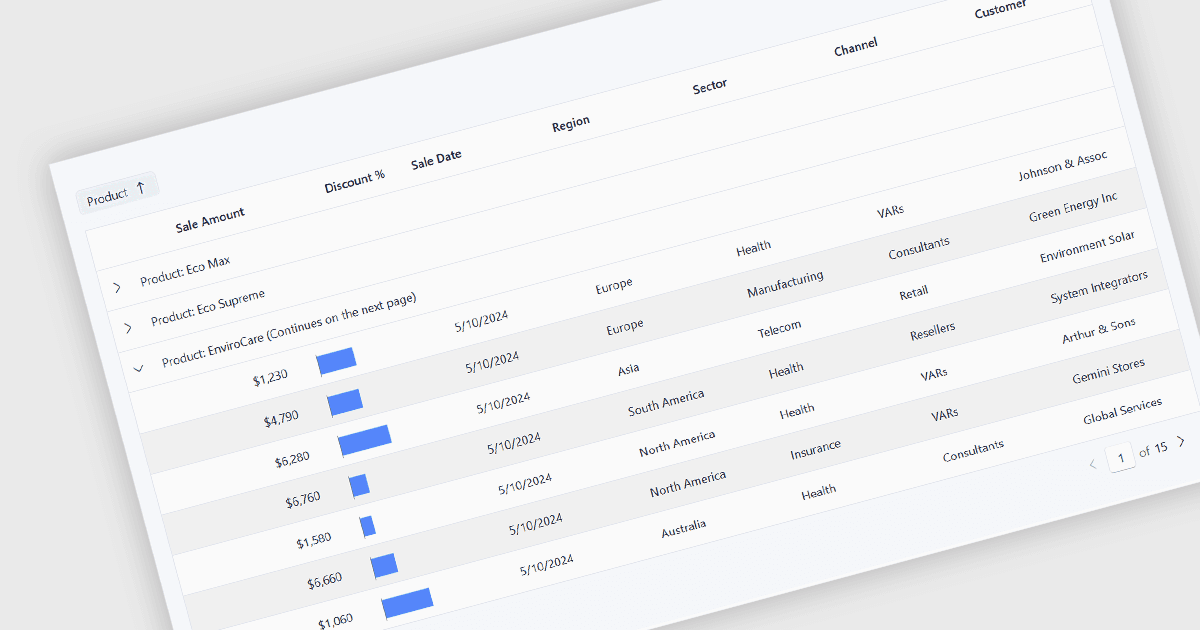Viewport: 1200px width, 630px height.
Task: Click the Insurance sector cell
Action: tap(815, 450)
